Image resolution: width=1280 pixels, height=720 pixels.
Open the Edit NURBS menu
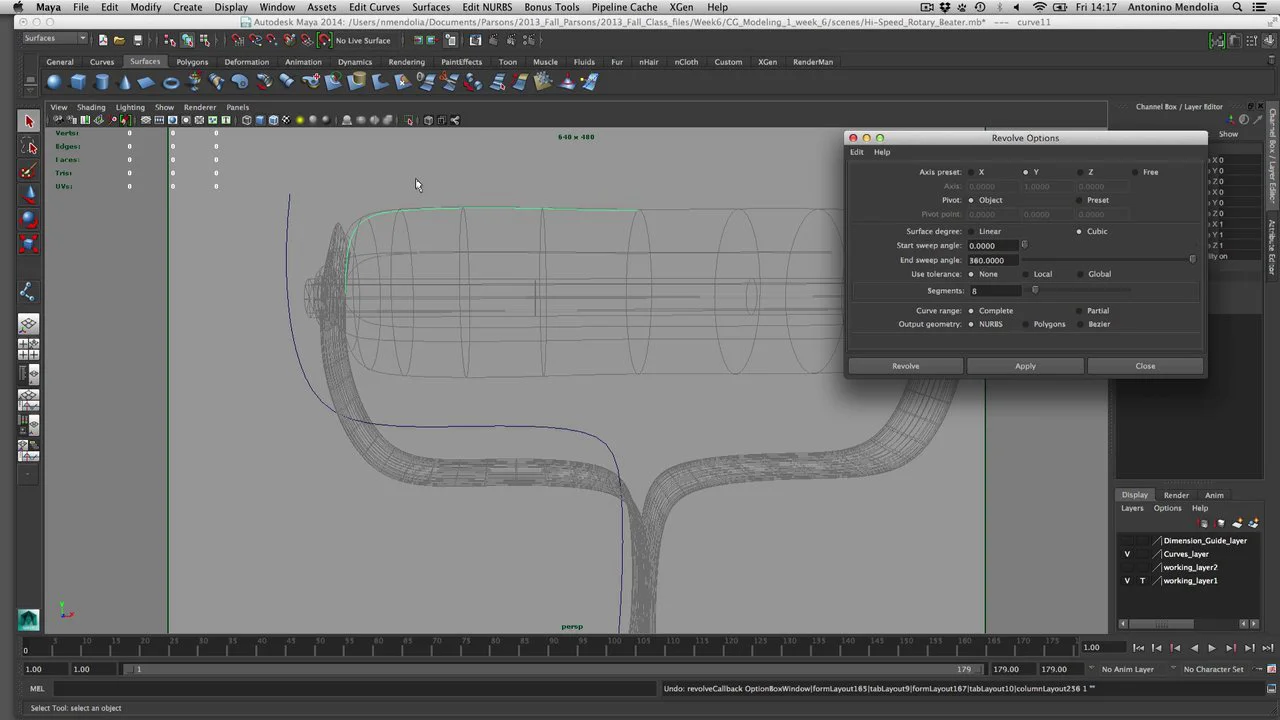click(487, 7)
